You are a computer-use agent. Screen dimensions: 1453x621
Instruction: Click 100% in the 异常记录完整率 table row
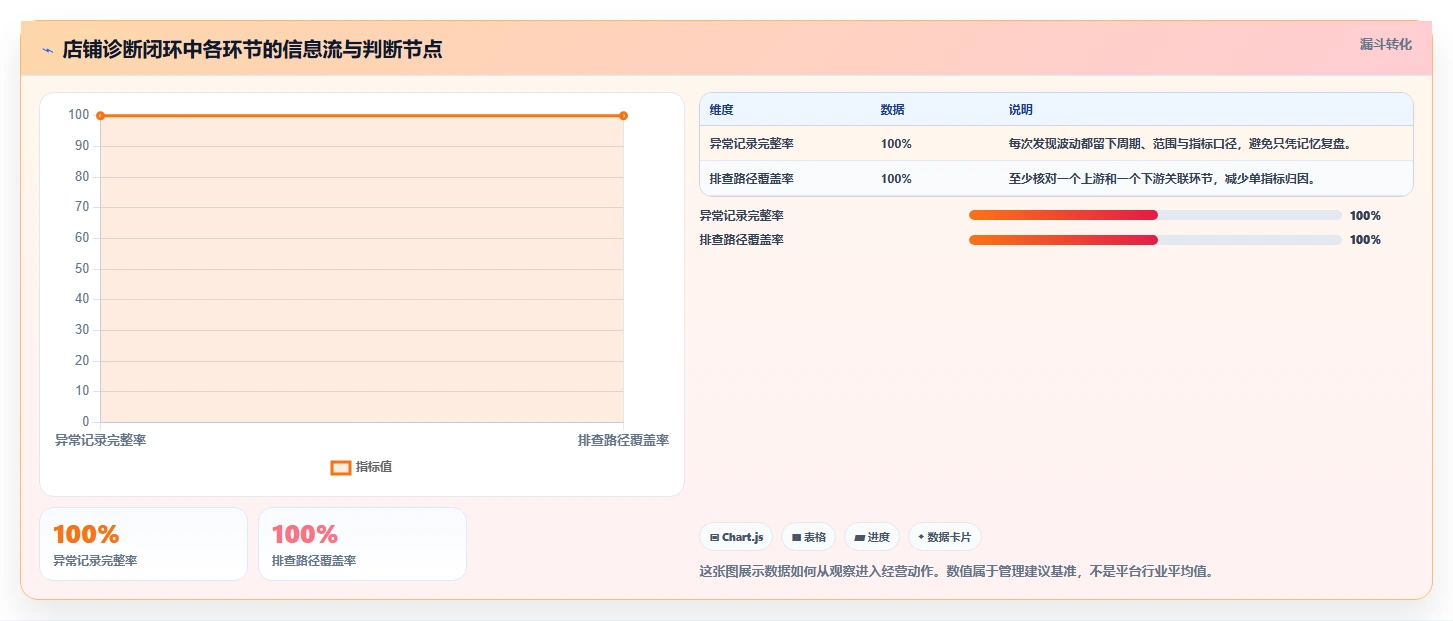896,144
